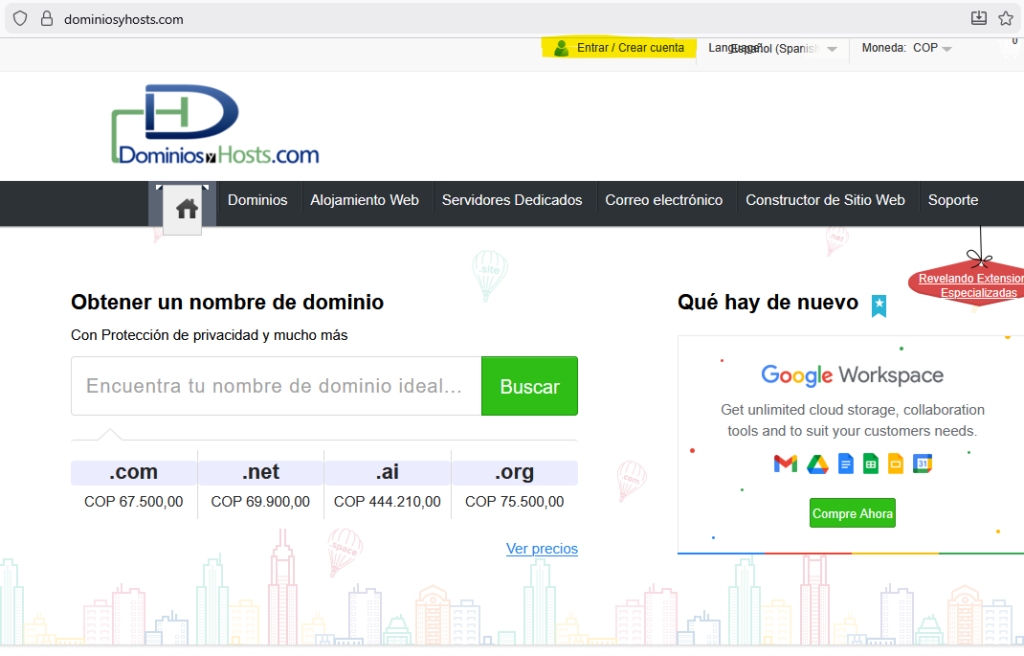The height and width of the screenshot is (656, 1024).
Task: Open the Google Slides icon
Action: pyautogui.click(x=896, y=463)
